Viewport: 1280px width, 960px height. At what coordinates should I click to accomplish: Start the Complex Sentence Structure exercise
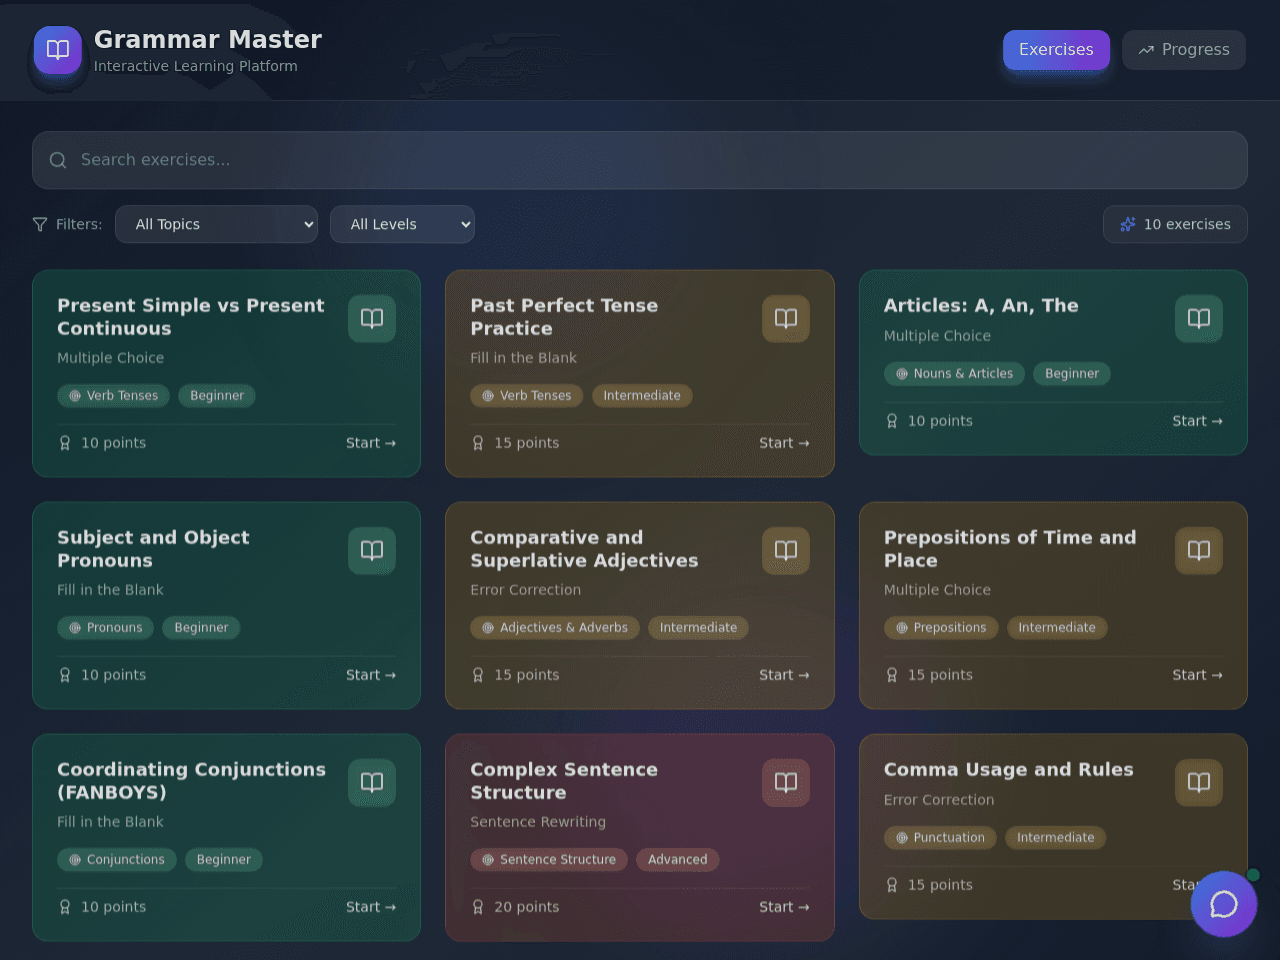coord(784,907)
